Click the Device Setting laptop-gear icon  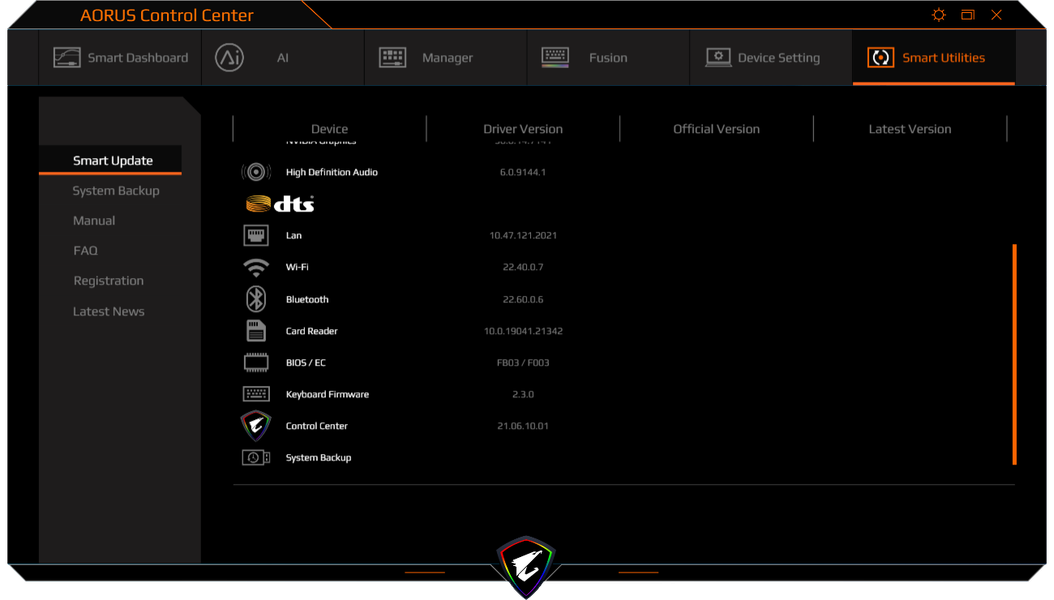(718, 58)
